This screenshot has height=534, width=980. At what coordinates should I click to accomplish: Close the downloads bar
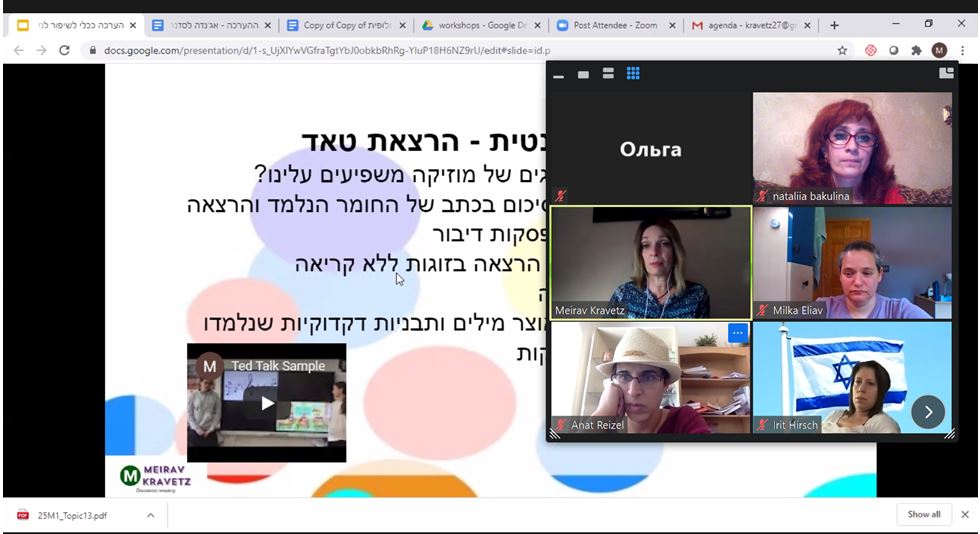(x=965, y=515)
